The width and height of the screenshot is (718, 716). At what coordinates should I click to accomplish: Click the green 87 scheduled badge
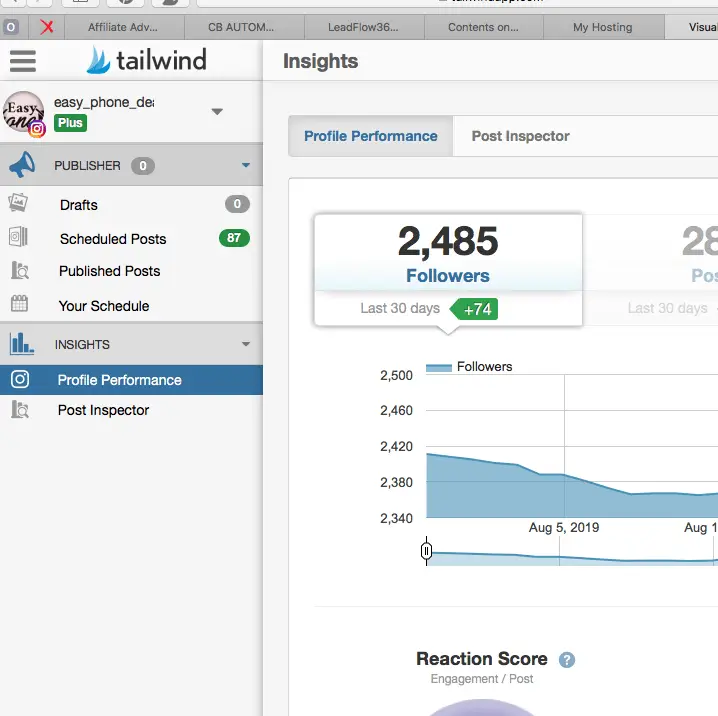234,238
